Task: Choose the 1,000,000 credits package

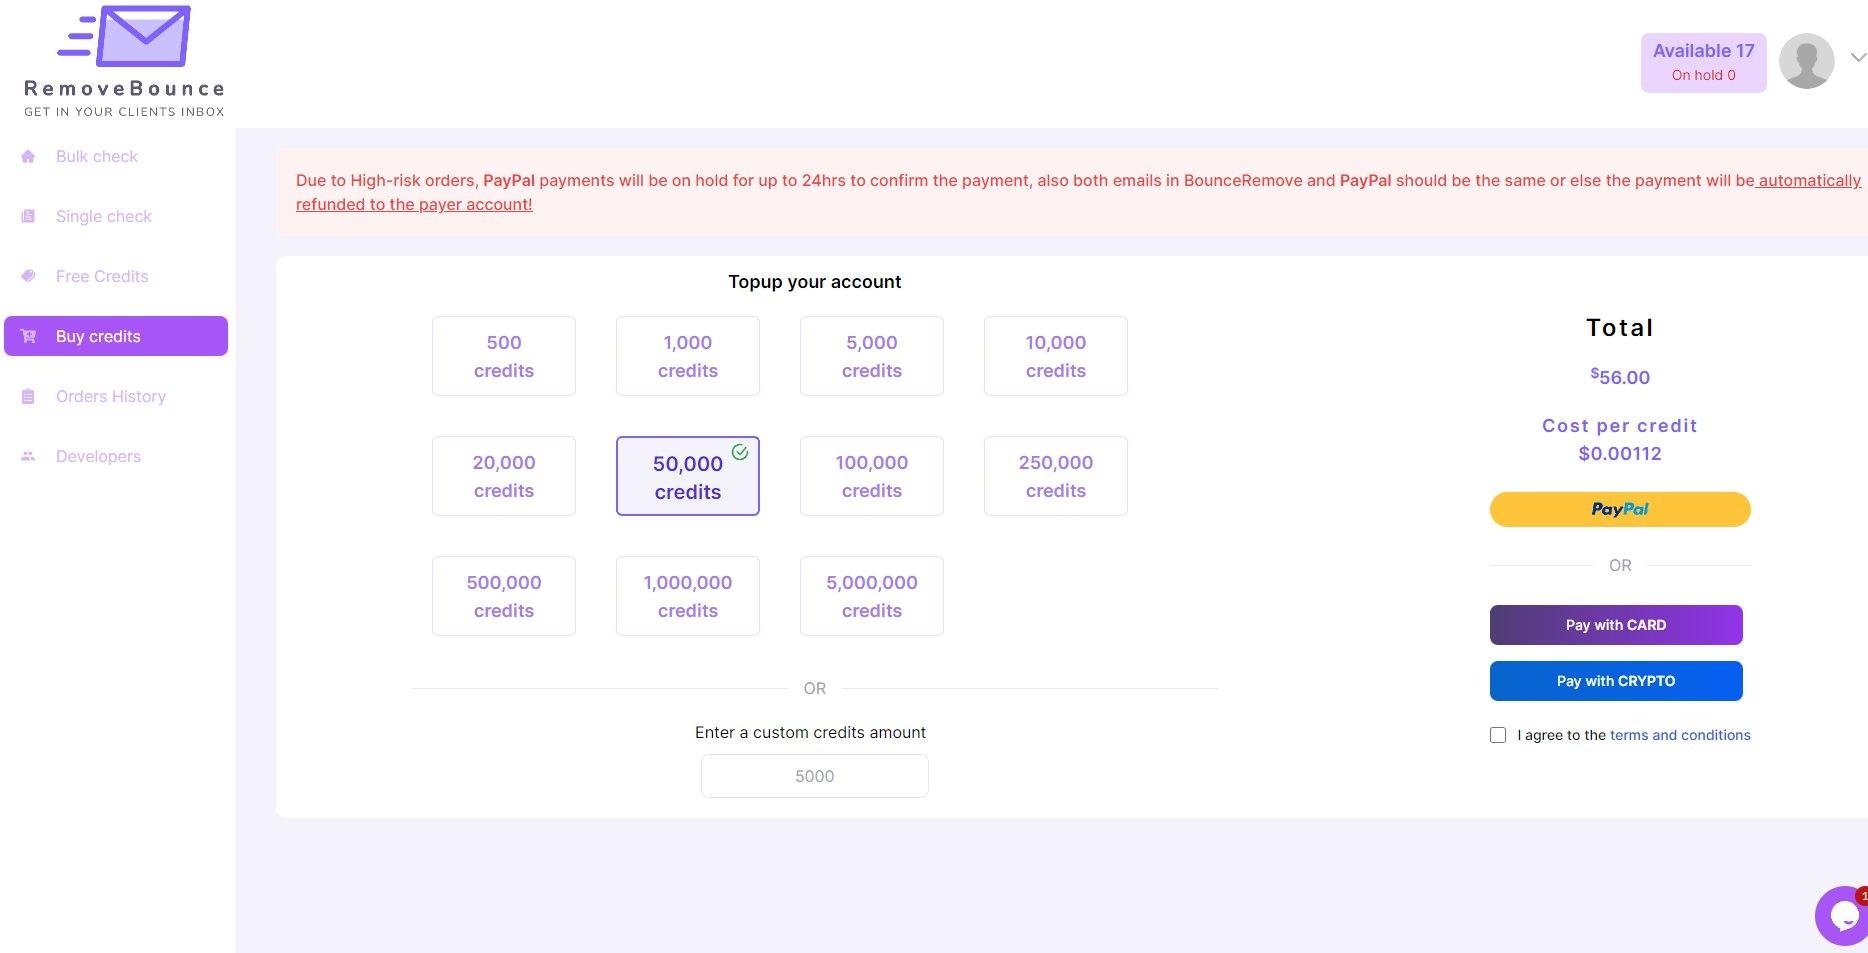Action: [688, 596]
